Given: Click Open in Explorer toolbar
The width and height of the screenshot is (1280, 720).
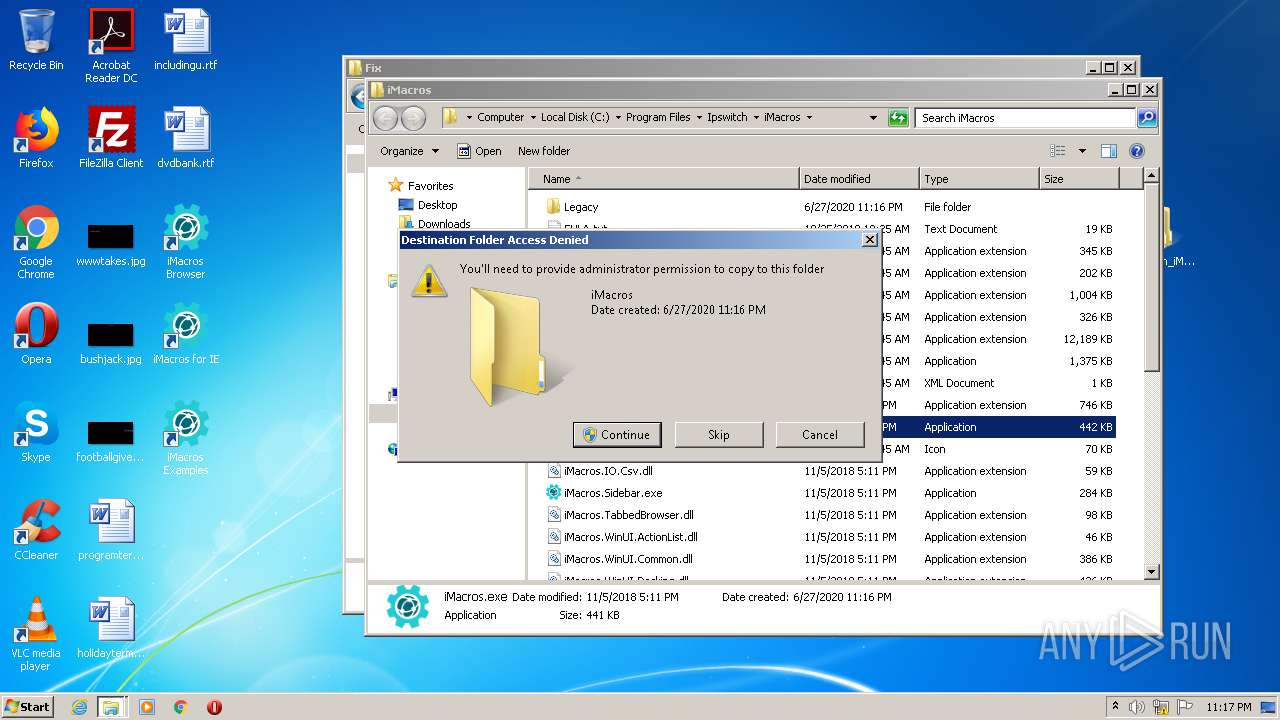Looking at the screenshot, I should pos(480,151).
